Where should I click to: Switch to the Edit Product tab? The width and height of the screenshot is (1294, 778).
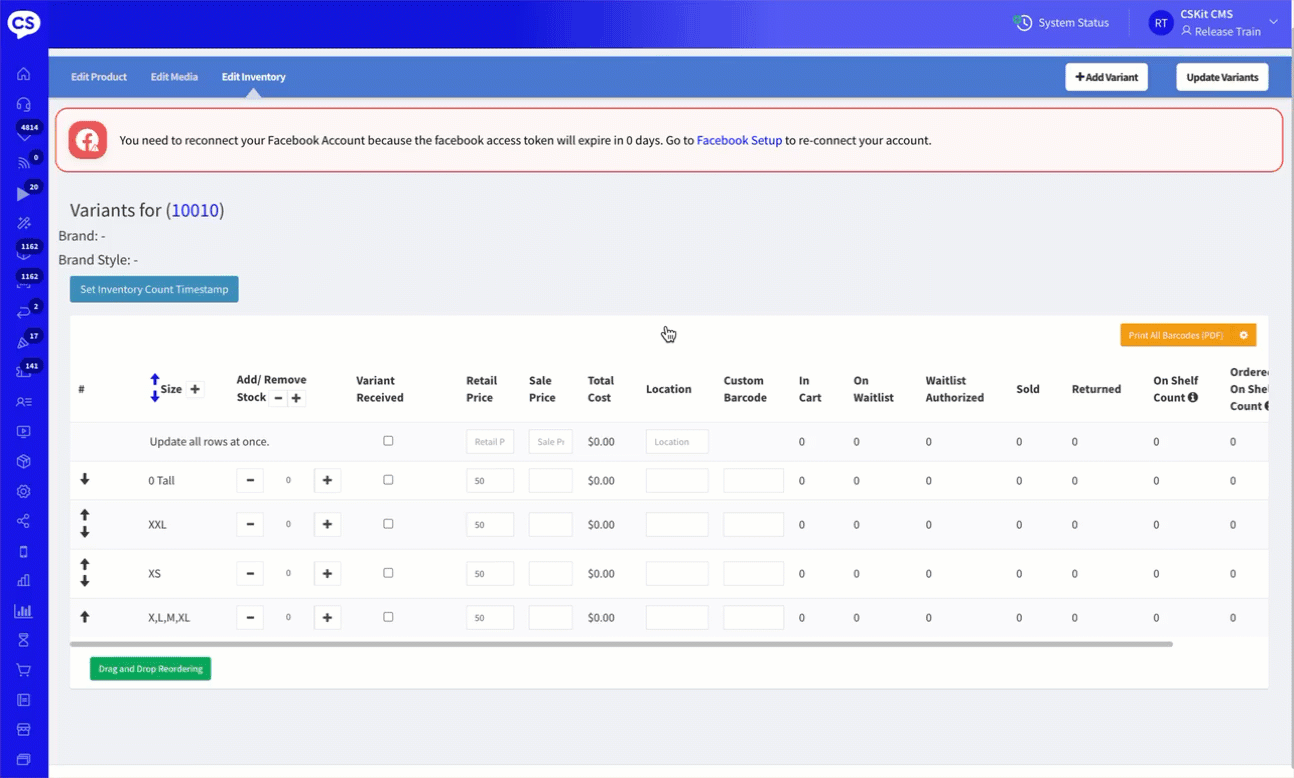[99, 77]
